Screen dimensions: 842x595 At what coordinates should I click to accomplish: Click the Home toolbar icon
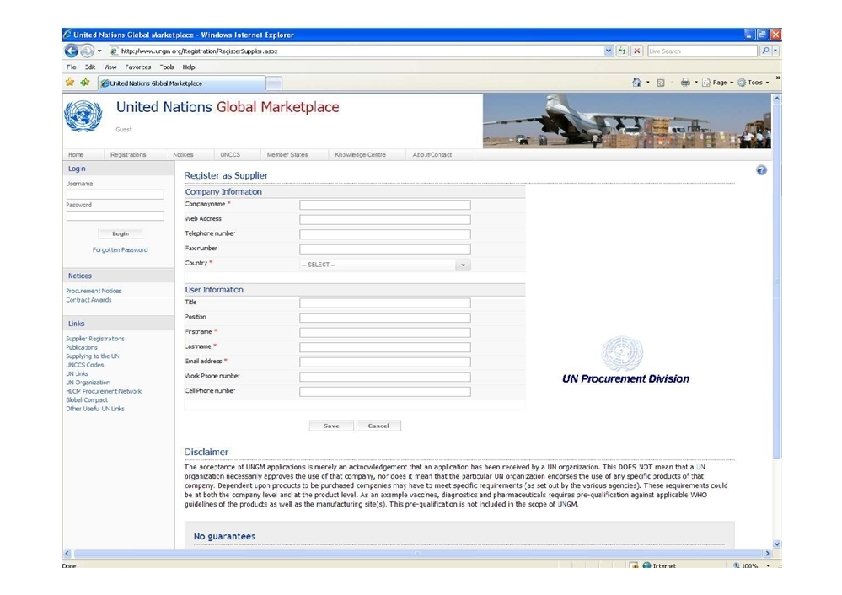tap(637, 83)
